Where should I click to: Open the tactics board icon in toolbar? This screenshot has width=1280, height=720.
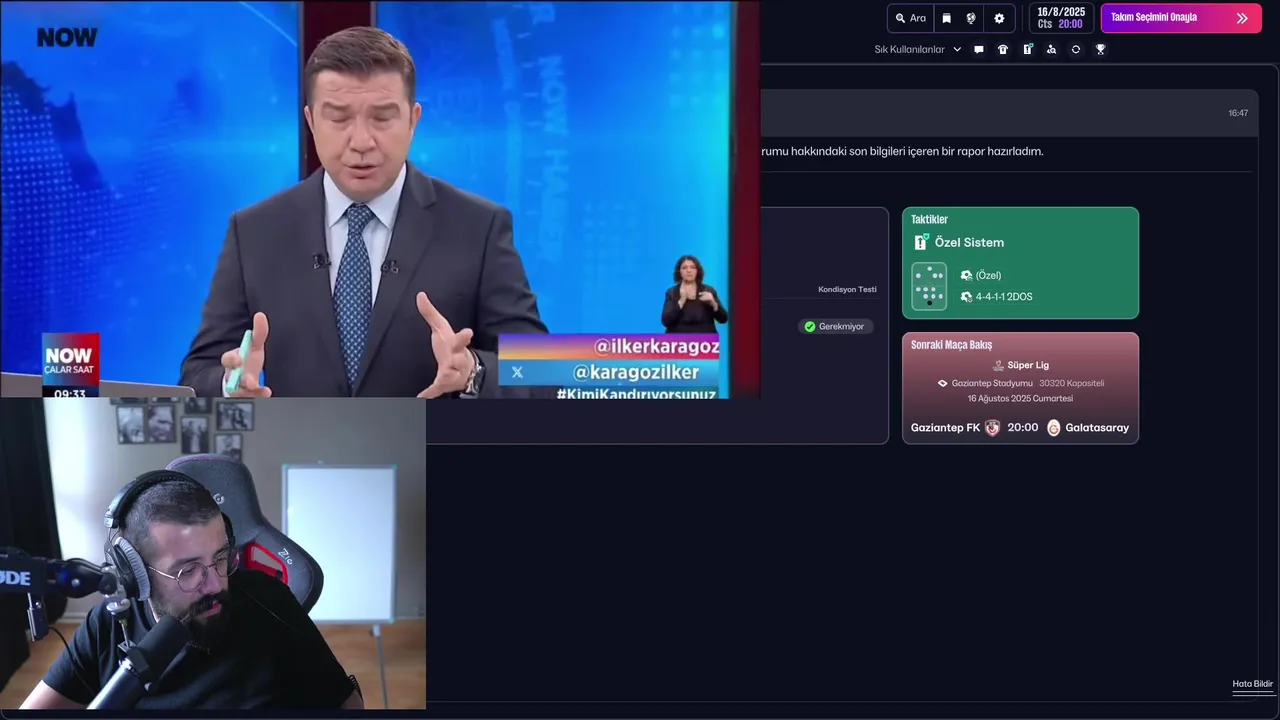point(1027,49)
